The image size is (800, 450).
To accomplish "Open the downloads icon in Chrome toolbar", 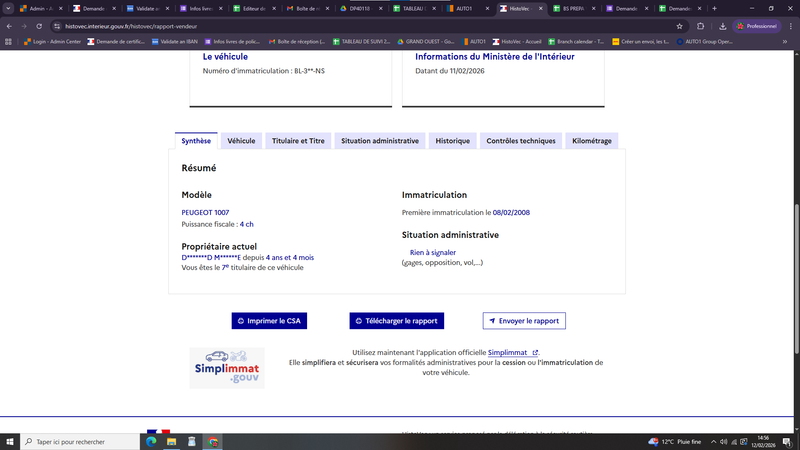I will click(x=722, y=26).
